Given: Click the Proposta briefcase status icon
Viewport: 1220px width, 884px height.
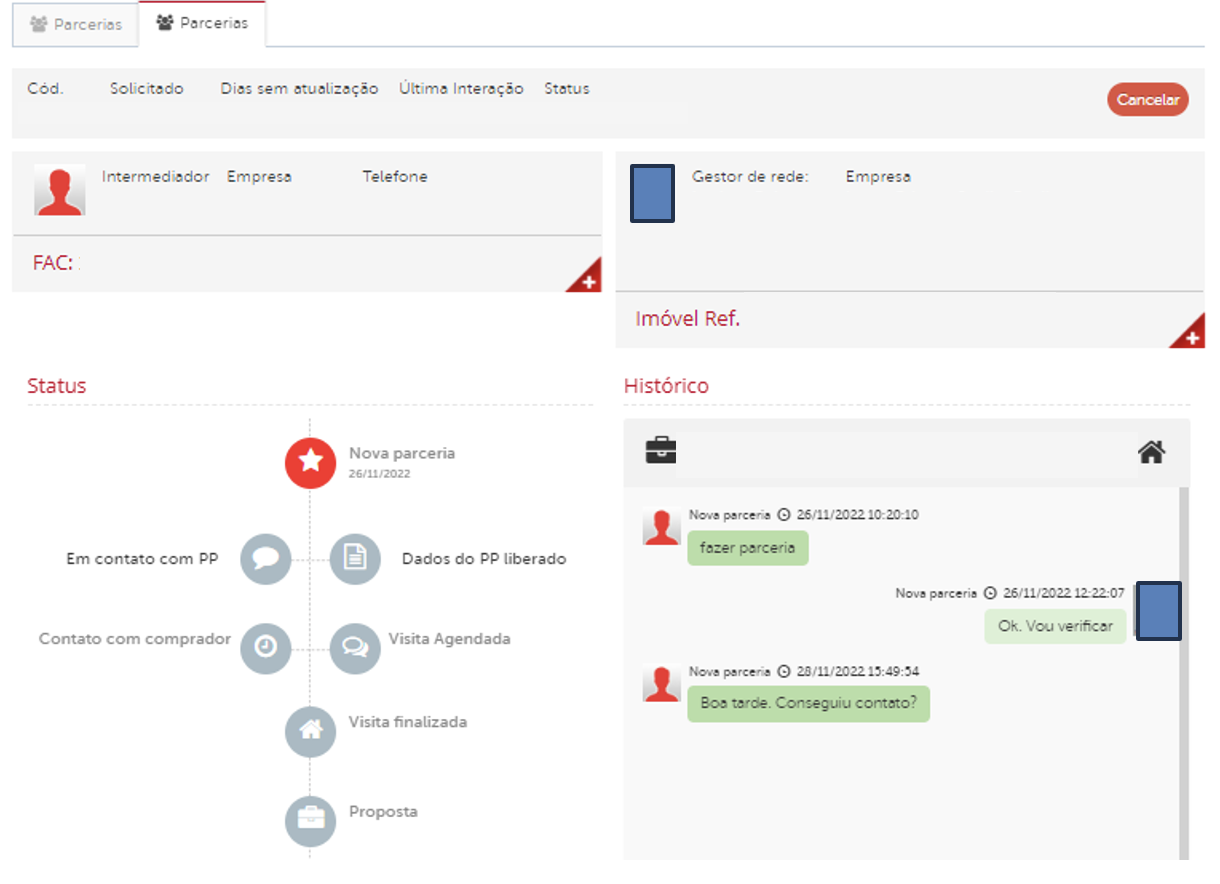Looking at the screenshot, I should pyautogui.click(x=310, y=820).
